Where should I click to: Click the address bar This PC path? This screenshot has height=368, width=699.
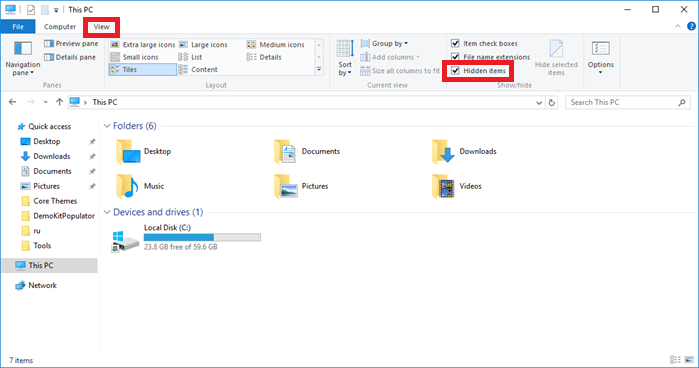tap(105, 102)
